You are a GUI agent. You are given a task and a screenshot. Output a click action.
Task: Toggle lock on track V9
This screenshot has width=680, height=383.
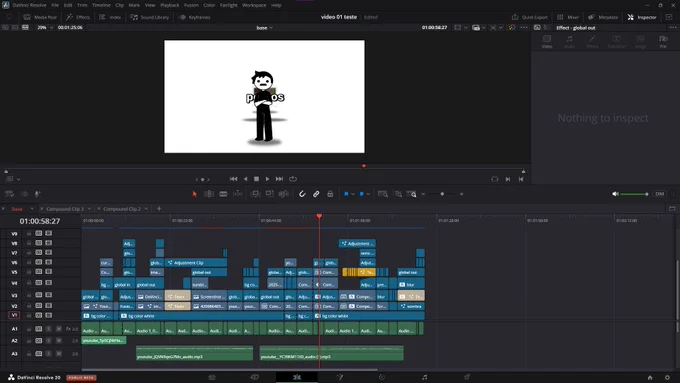point(29,233)
